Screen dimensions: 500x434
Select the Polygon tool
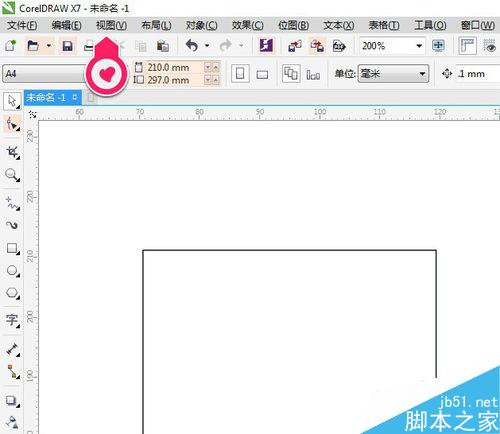[x=12, y=293]
